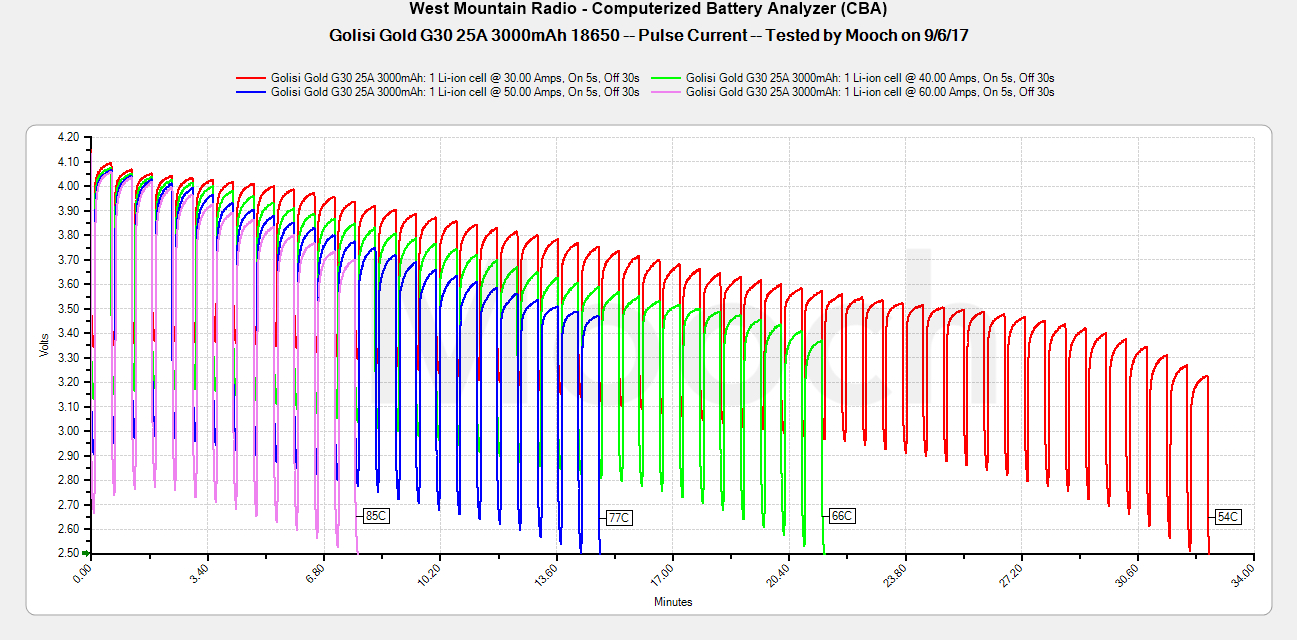
Task: Click the West Mountain Radio chart title
Action: coord(648,9)
